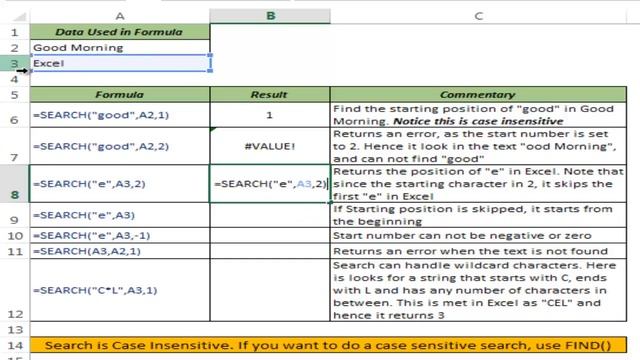Viewport: 640px width, 360px height.
Task: Select cell A8 with =SEARCH("e",A3,2)
Action: click(120, 184)
